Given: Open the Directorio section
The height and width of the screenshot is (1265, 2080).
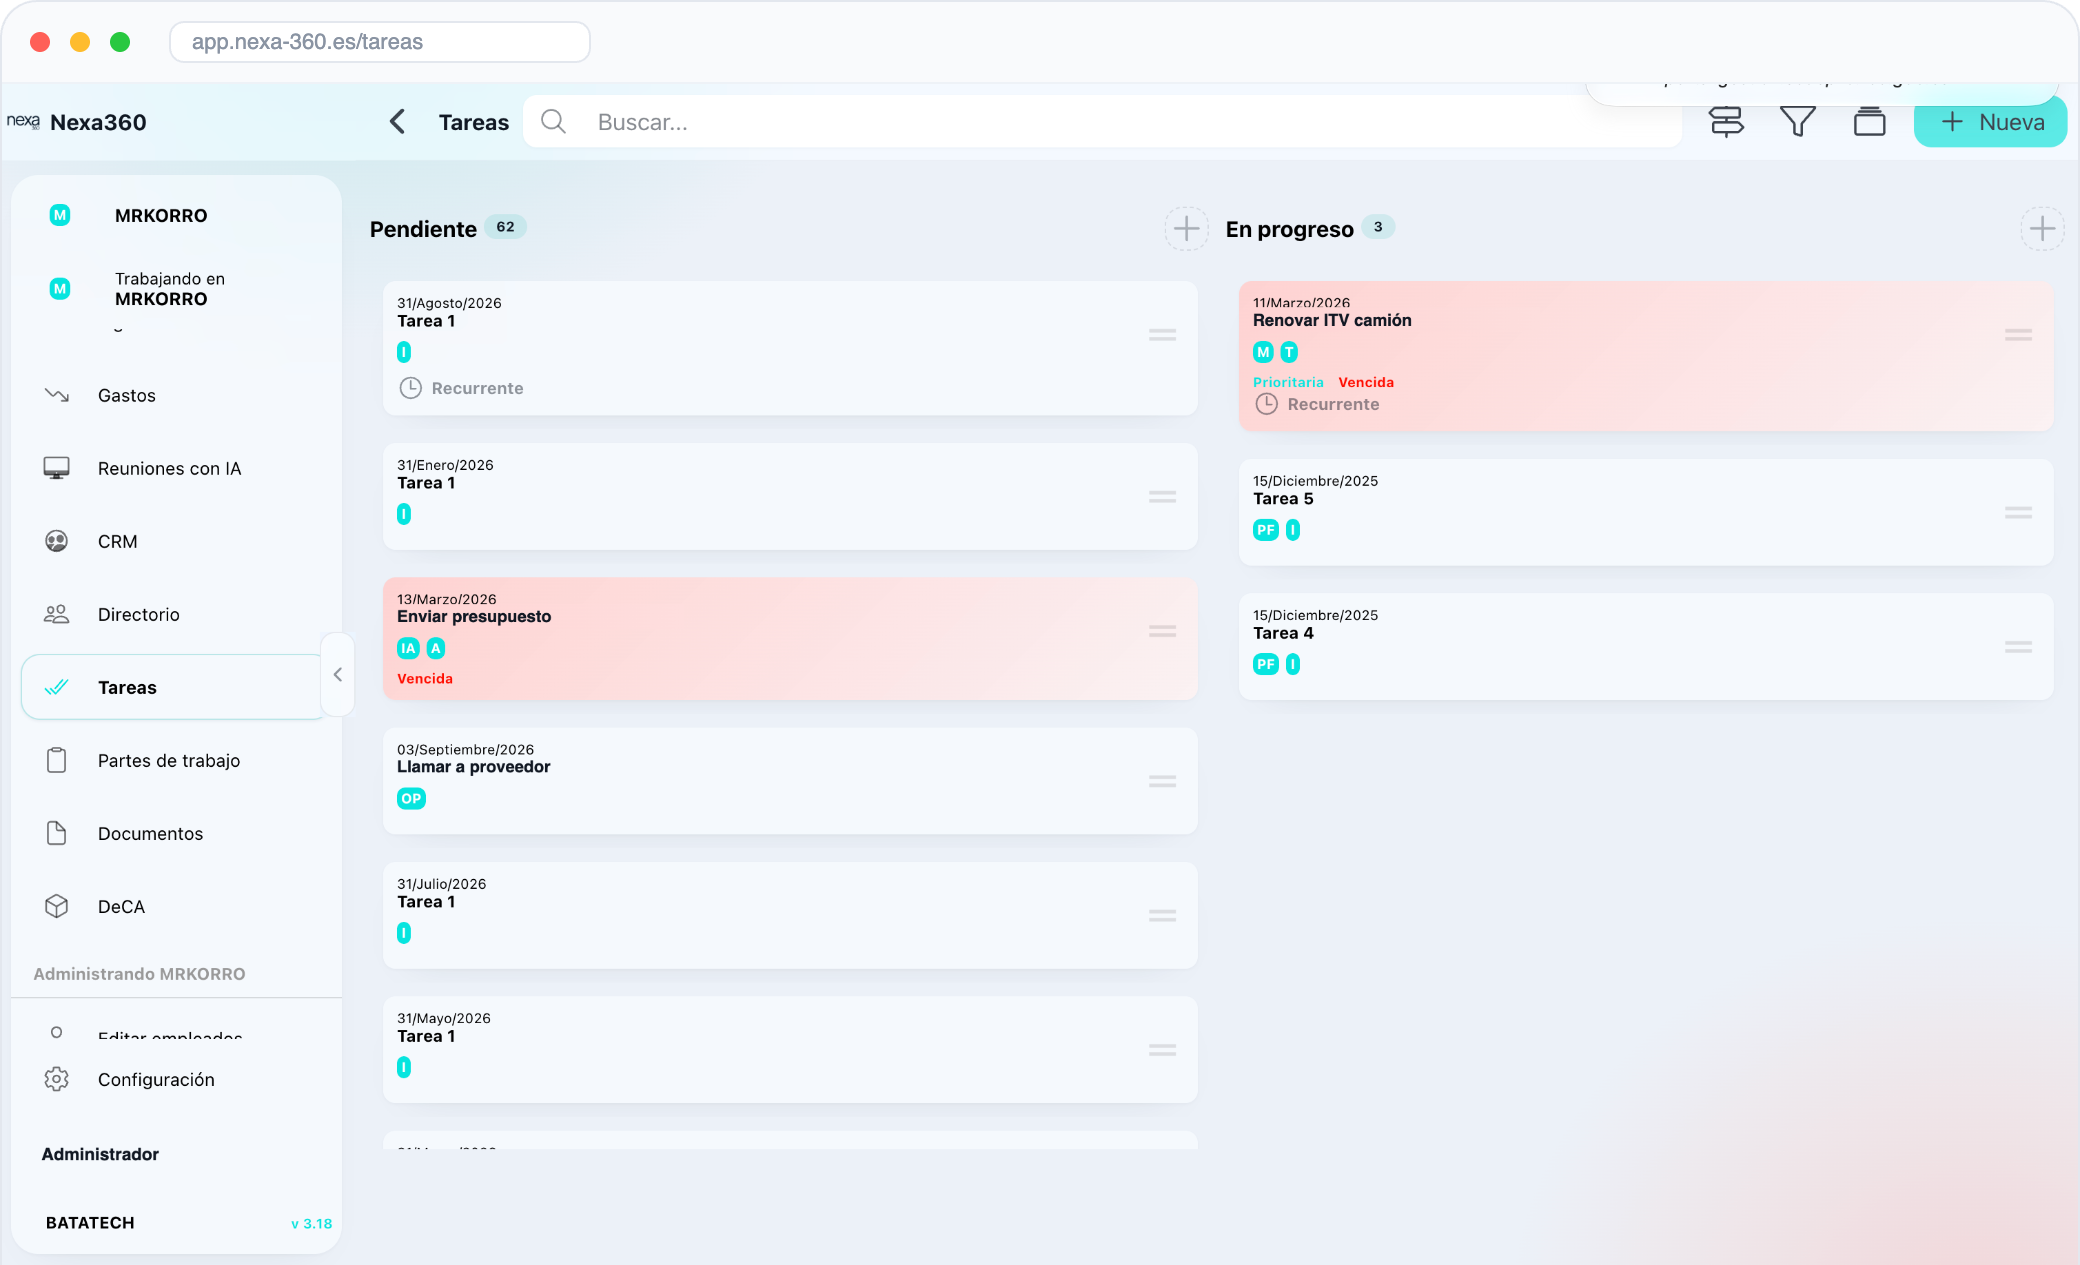Looking at the screenshot, I should click(x=178, y=614).
